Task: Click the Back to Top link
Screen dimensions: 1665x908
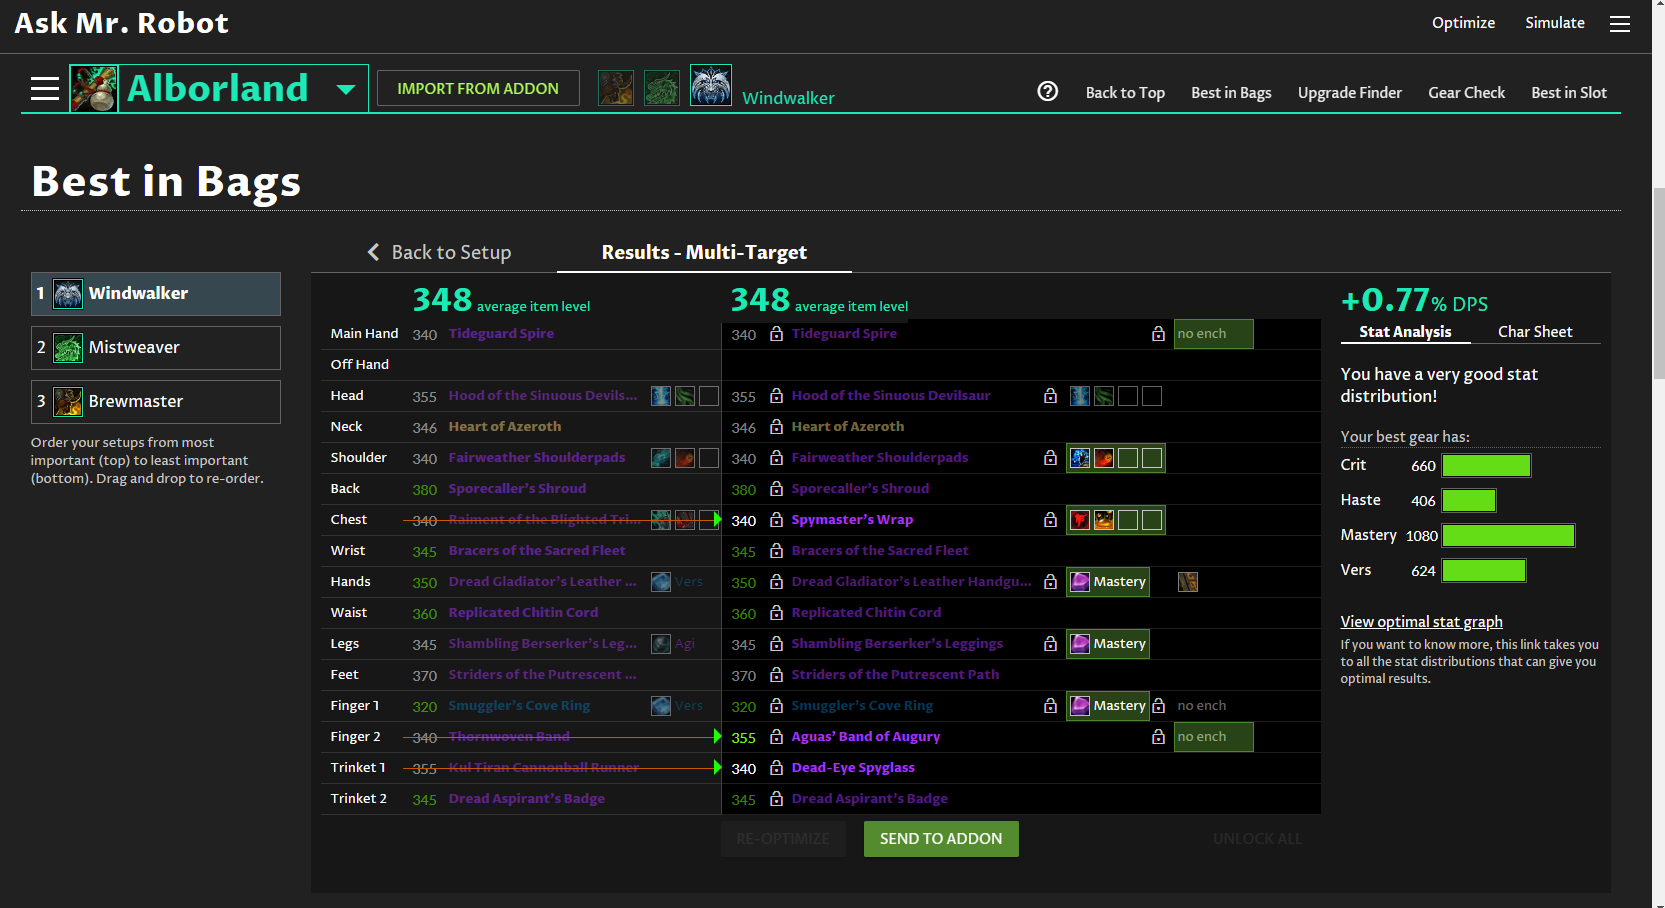Action: (1125, 92)
